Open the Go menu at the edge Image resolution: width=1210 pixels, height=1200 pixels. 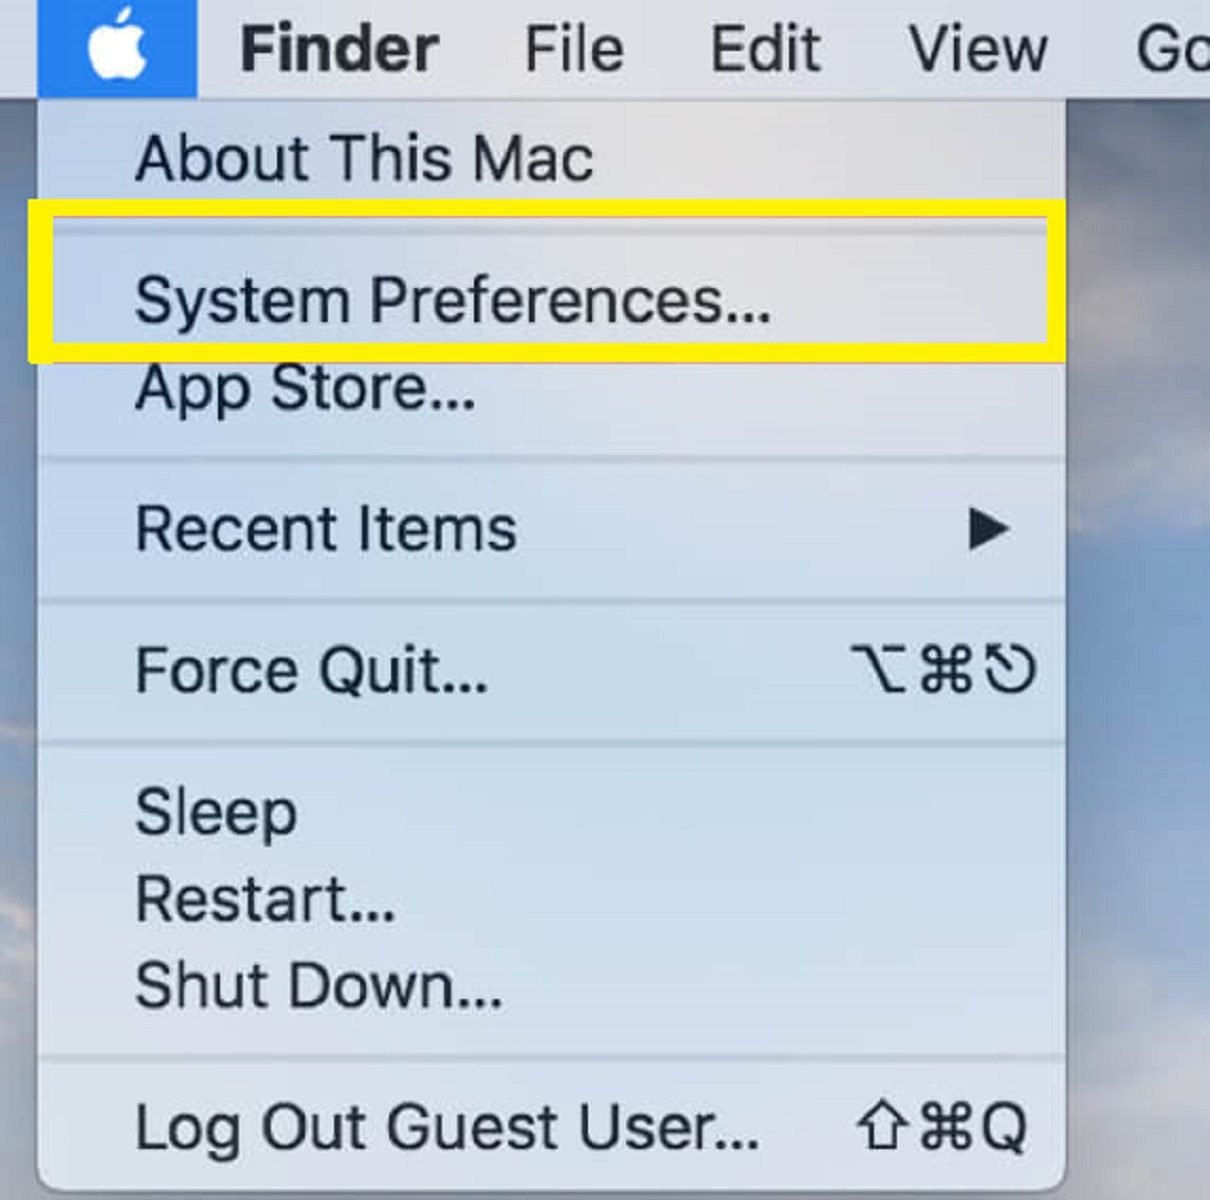(1172, 48)
